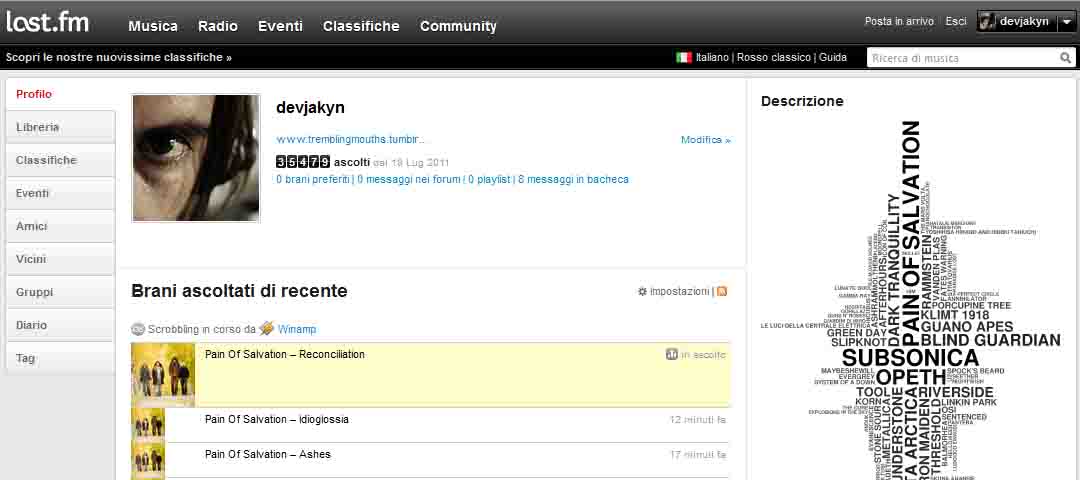This screenshot has height=480, width=1080.
Task: Click 'Scopri le nostre nuovissime classifiche' link
Action: (x=118, y=58)
